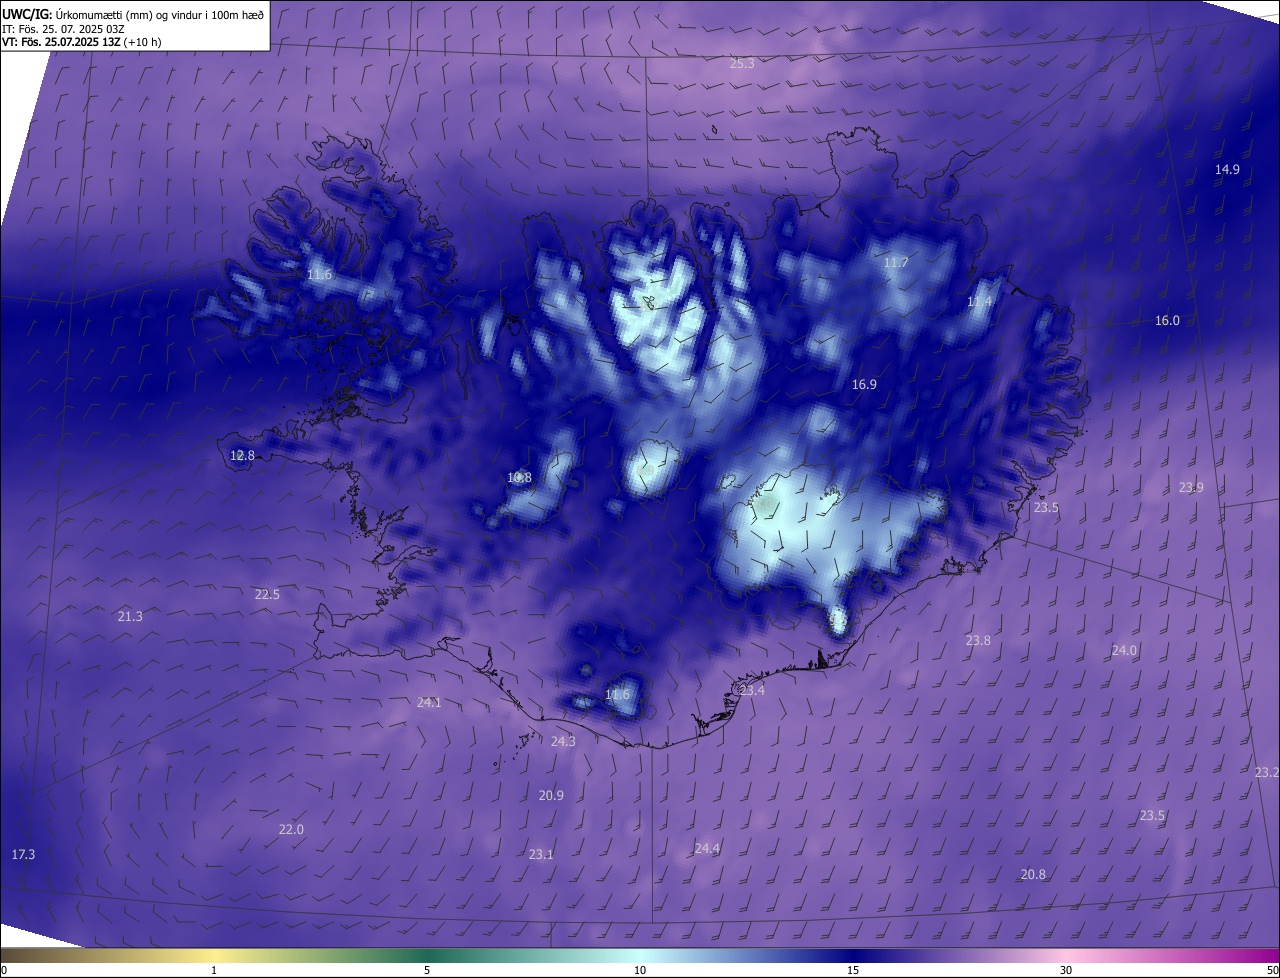Select the 23.9 value label
Screen dimensions: 1280x978
[1191, 487]
